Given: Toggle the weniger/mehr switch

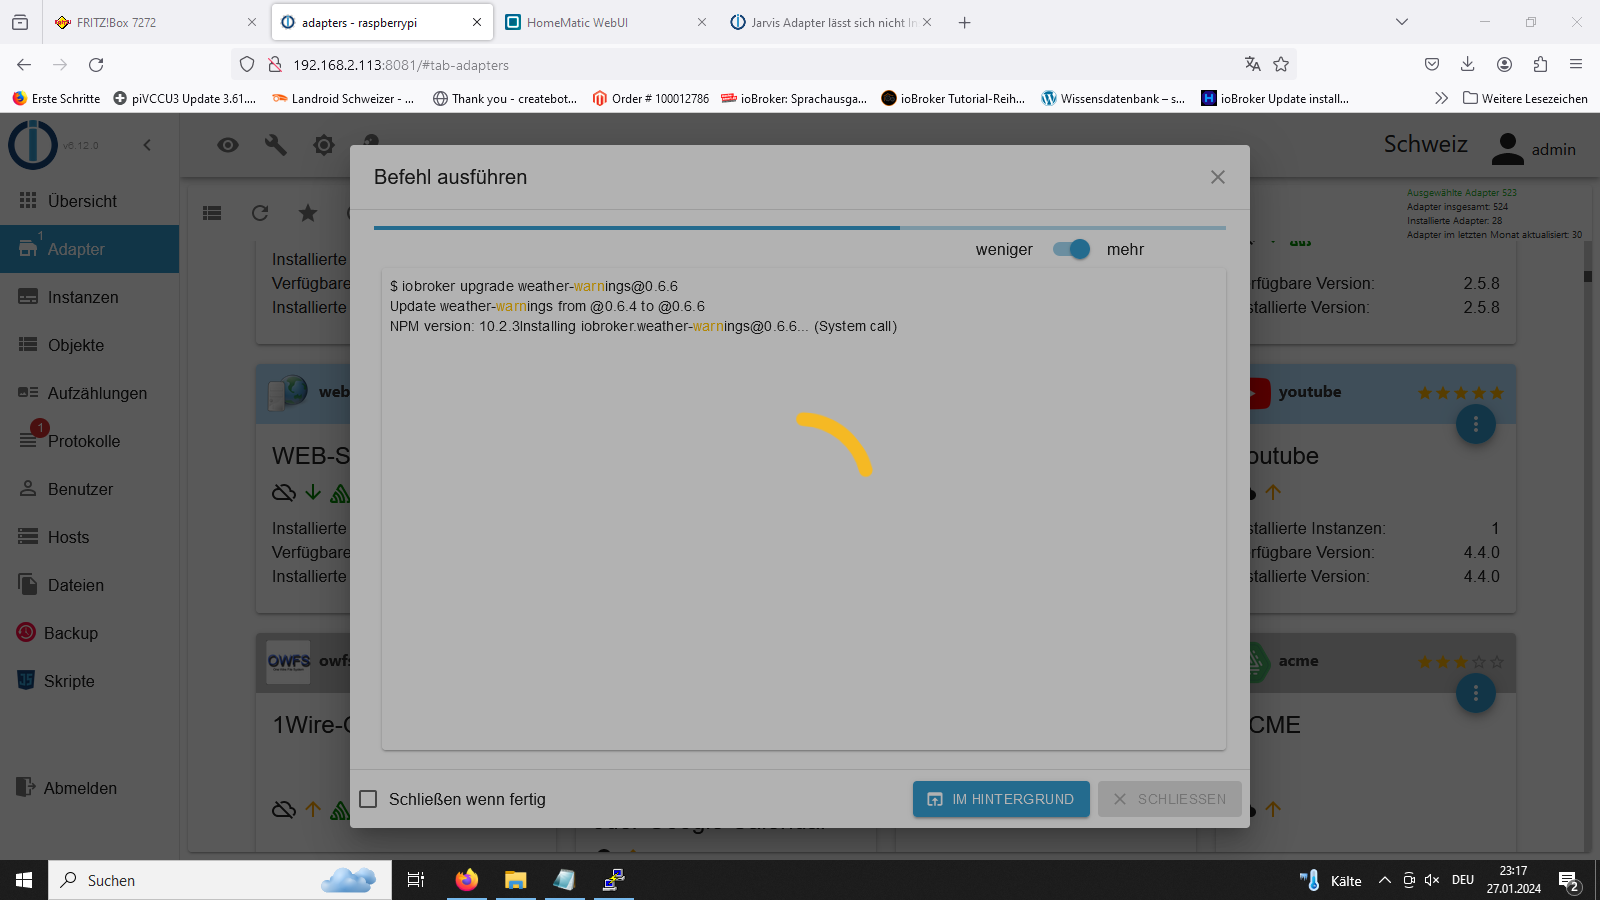Looking at the screenshot, I should coord(1071,249).
